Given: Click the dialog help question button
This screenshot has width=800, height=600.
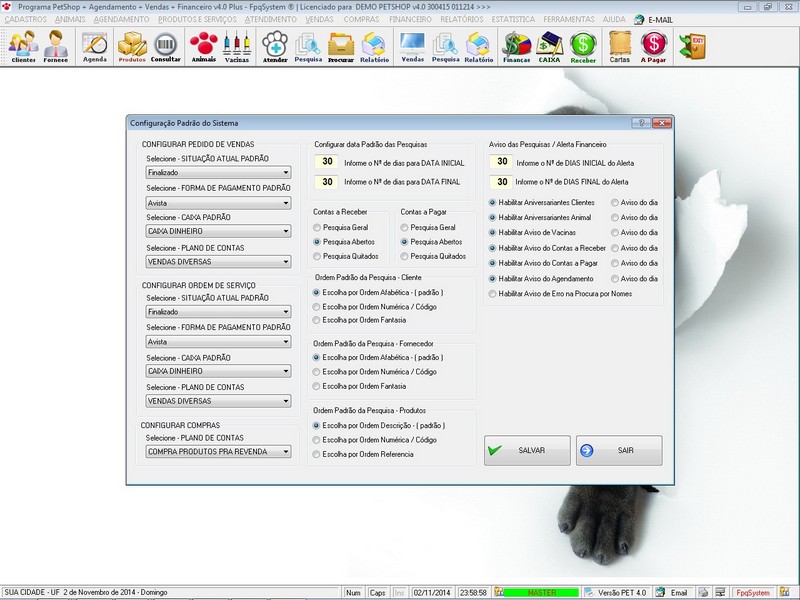Looking at the screenshot, I should pos(641,123).
